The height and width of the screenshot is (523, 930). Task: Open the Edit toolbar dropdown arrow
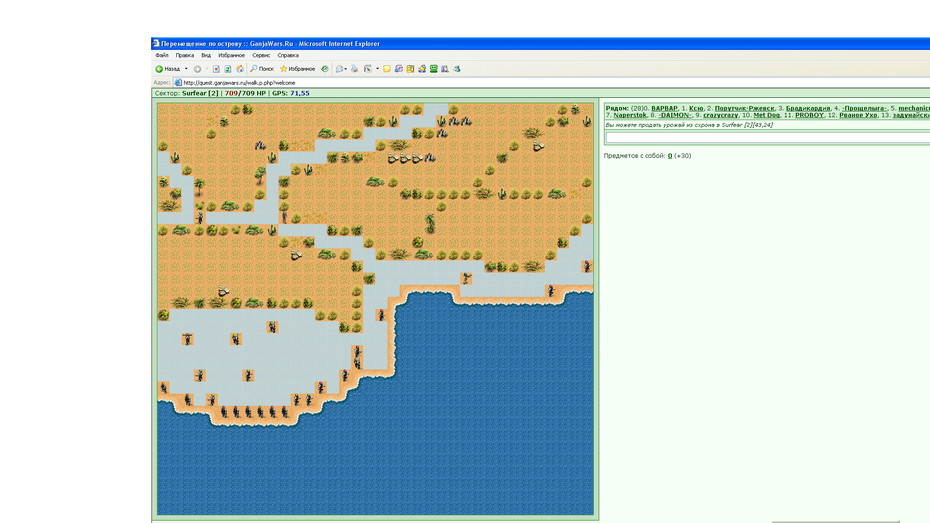(377, 69)
